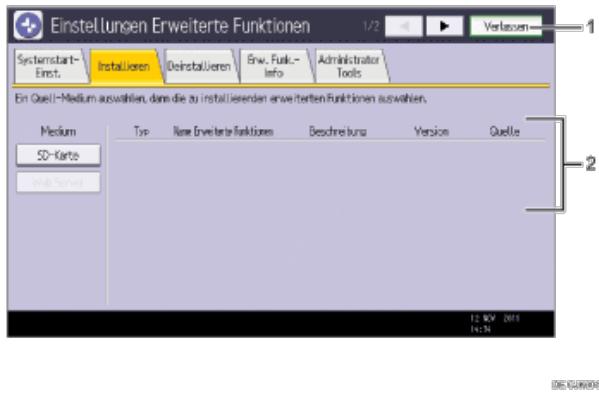Click the Quelle column header
The image size is (599, 396).
coord(504,131)
